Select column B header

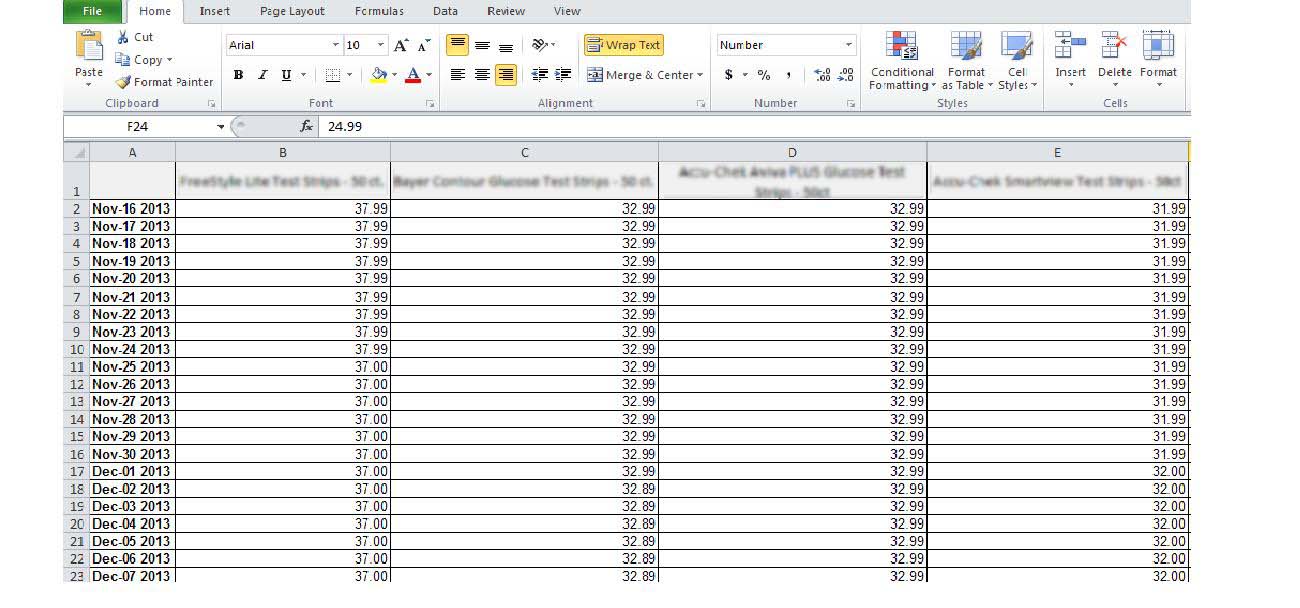tap(283, 152)
